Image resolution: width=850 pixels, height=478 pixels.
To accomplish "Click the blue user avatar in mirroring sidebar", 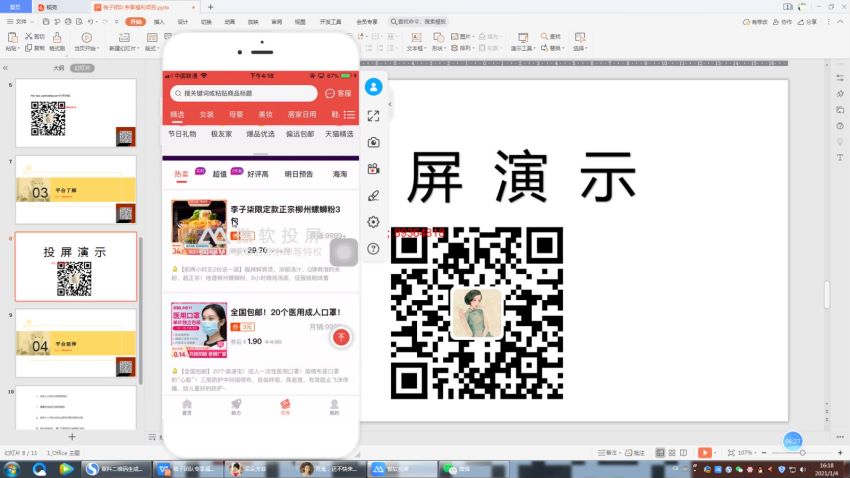I will coord(374,87).
